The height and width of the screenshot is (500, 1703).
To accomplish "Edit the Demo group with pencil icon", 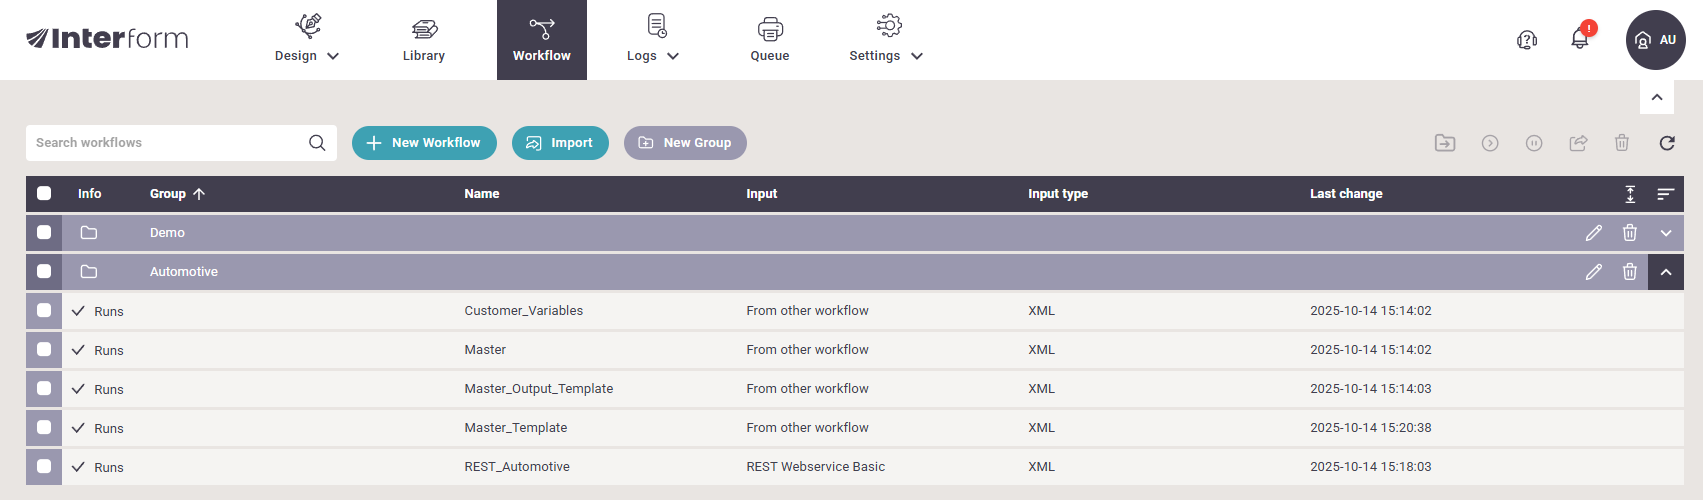I will pyautogui.click(x=1593, y=233).
